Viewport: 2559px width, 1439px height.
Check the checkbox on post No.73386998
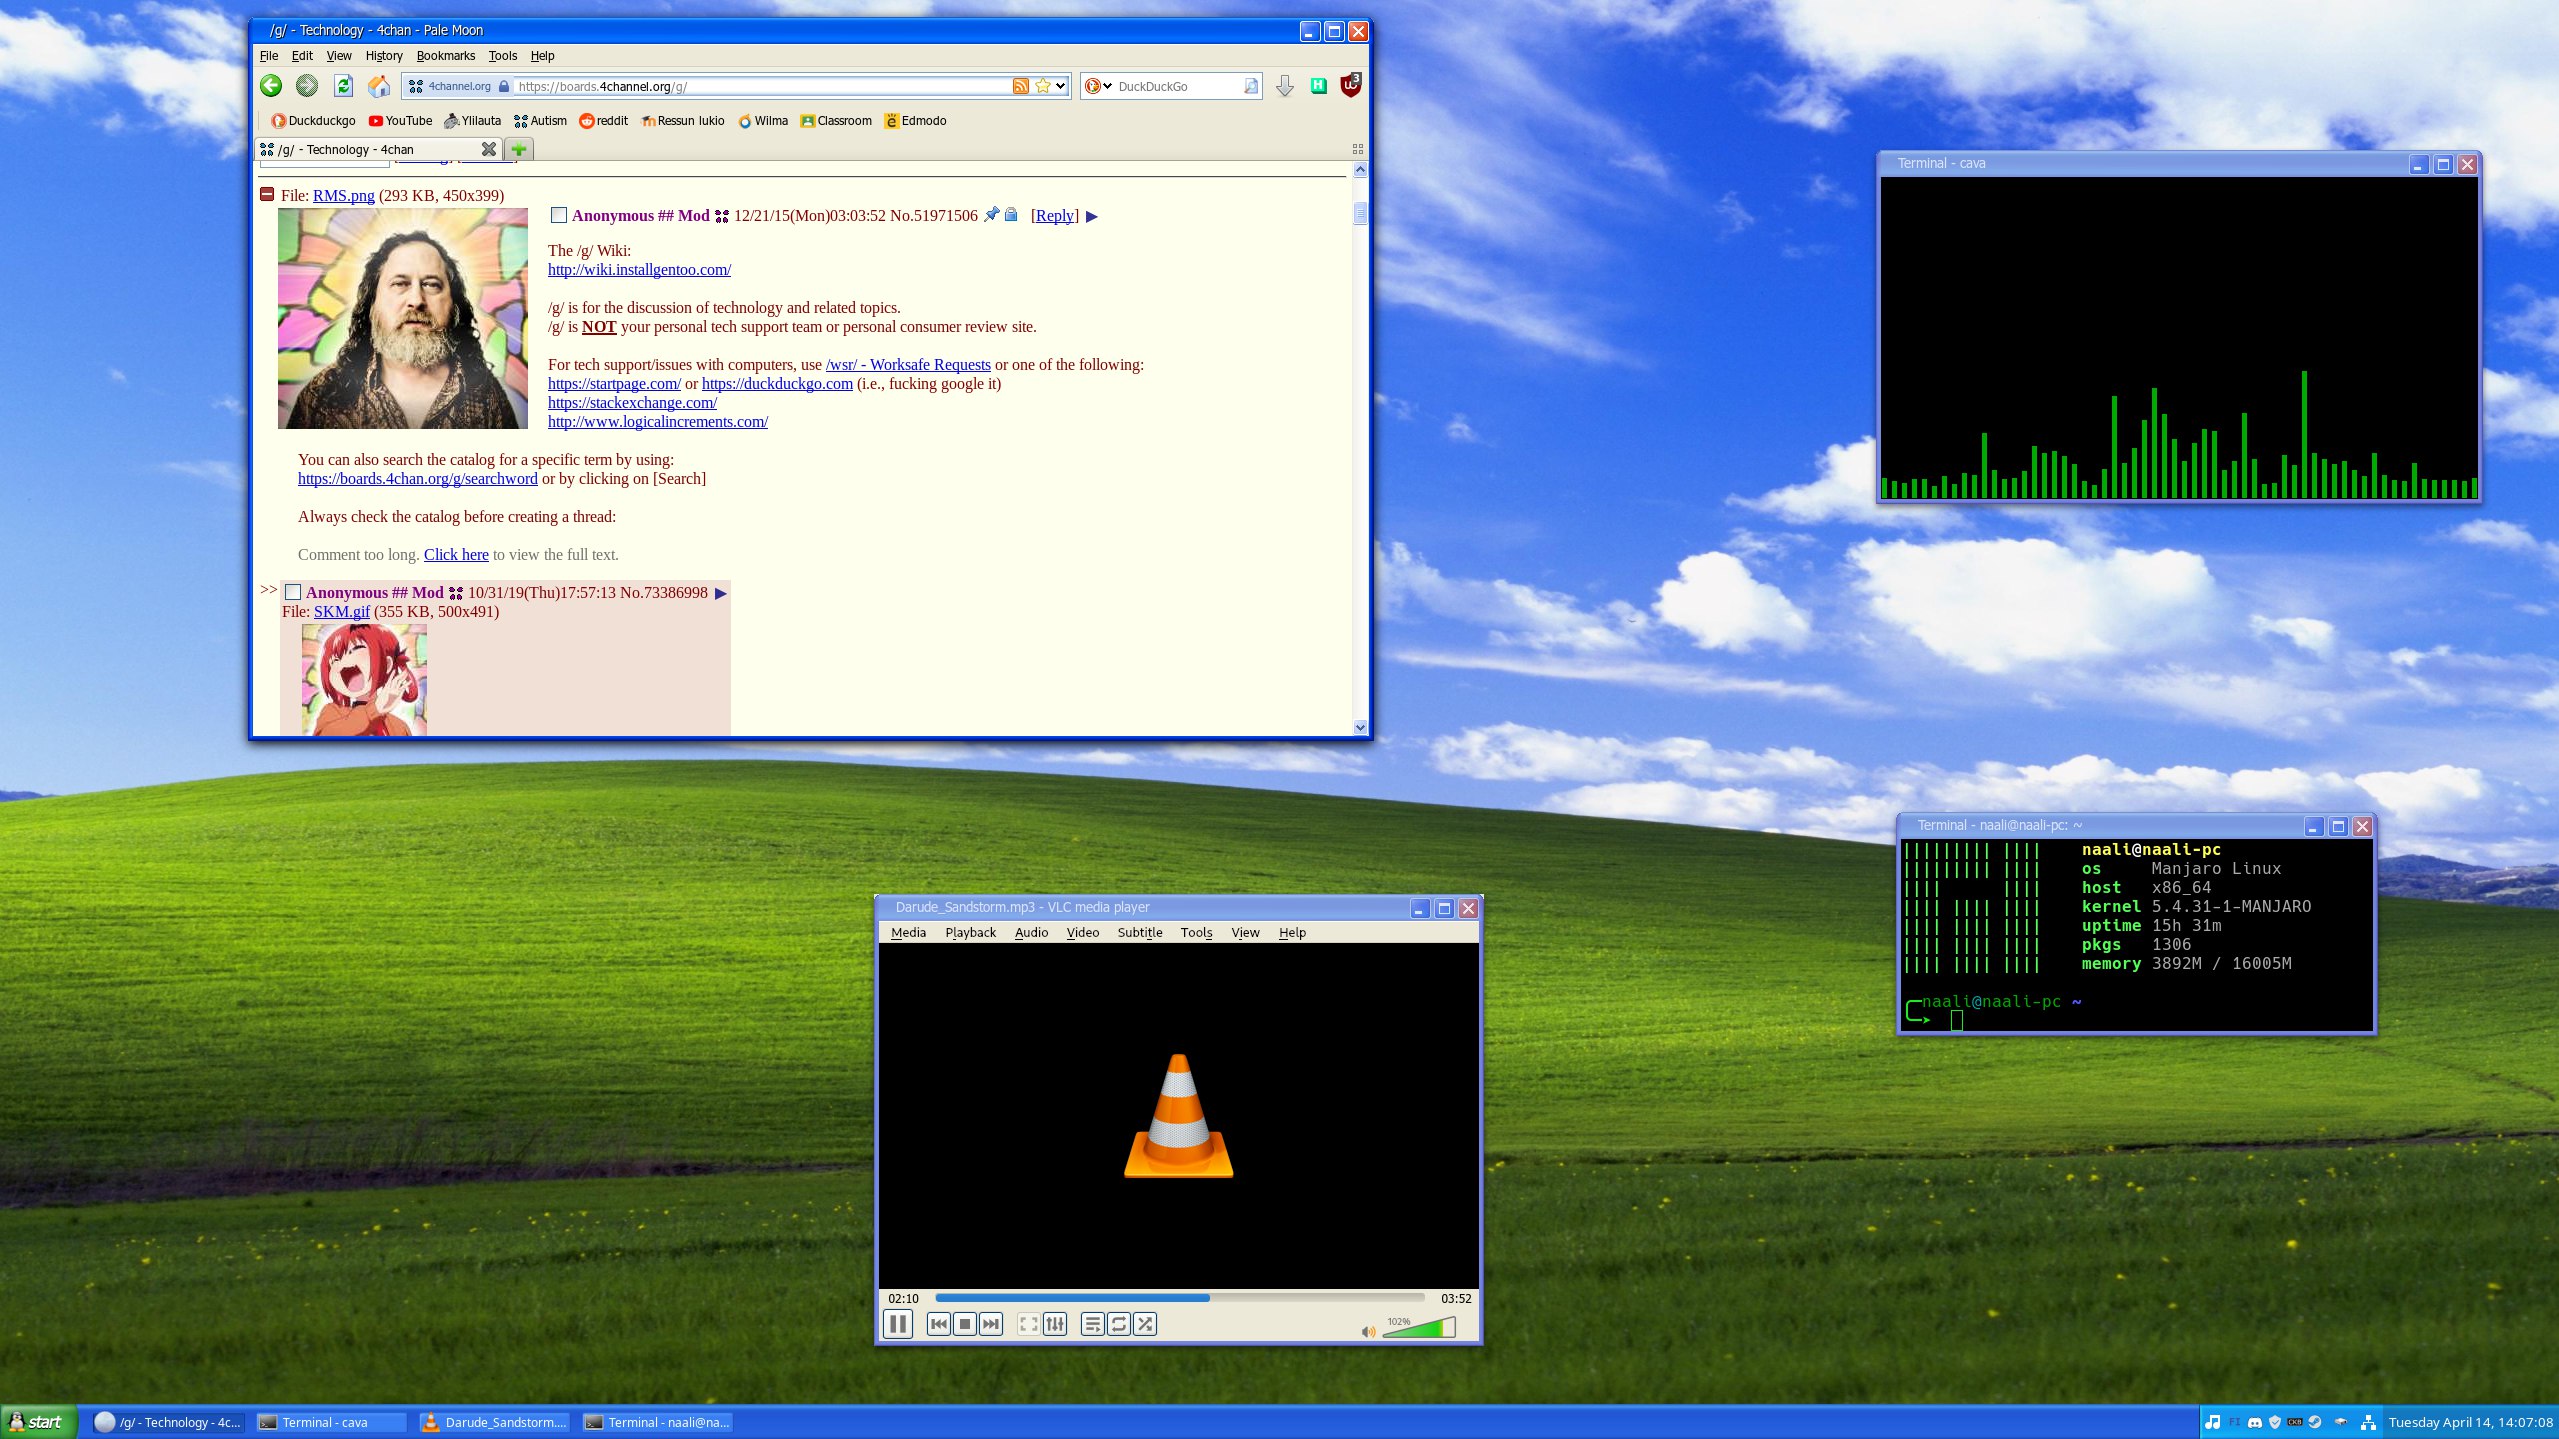click(293, 592)
